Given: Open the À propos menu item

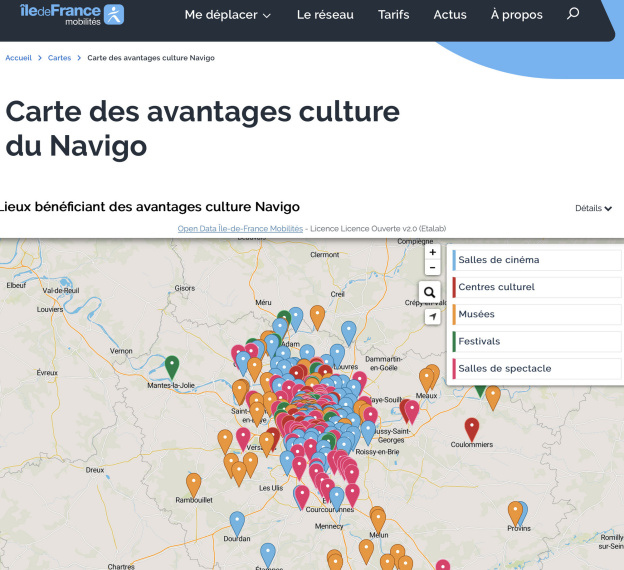Looking at the screenshot, I should tap(517, 15).
